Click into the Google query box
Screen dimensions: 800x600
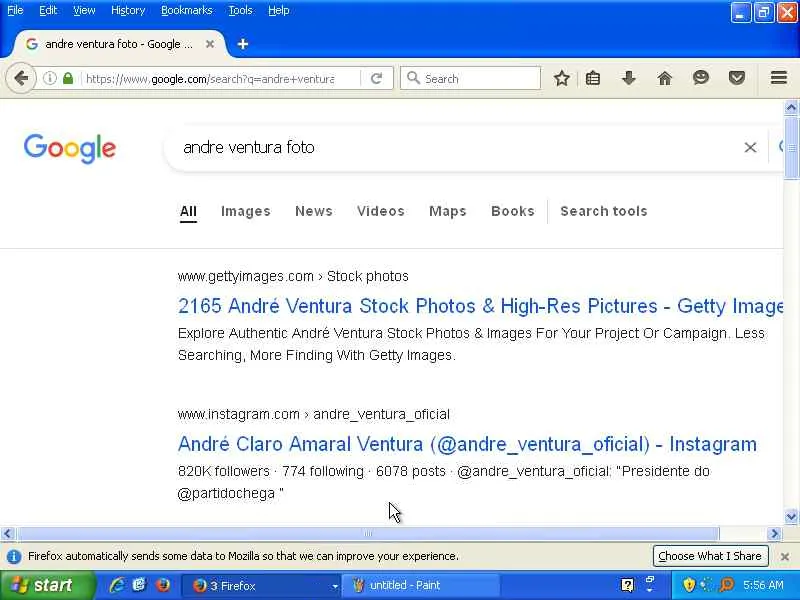point(454,147)
